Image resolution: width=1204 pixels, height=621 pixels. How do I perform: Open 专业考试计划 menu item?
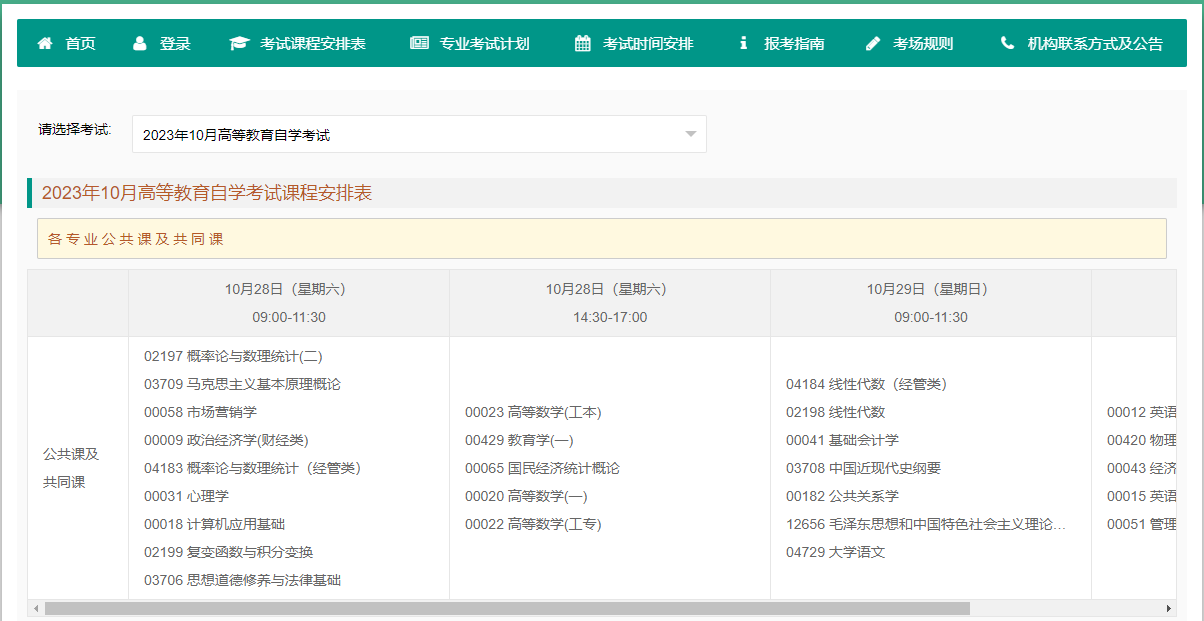pos(485,44)
